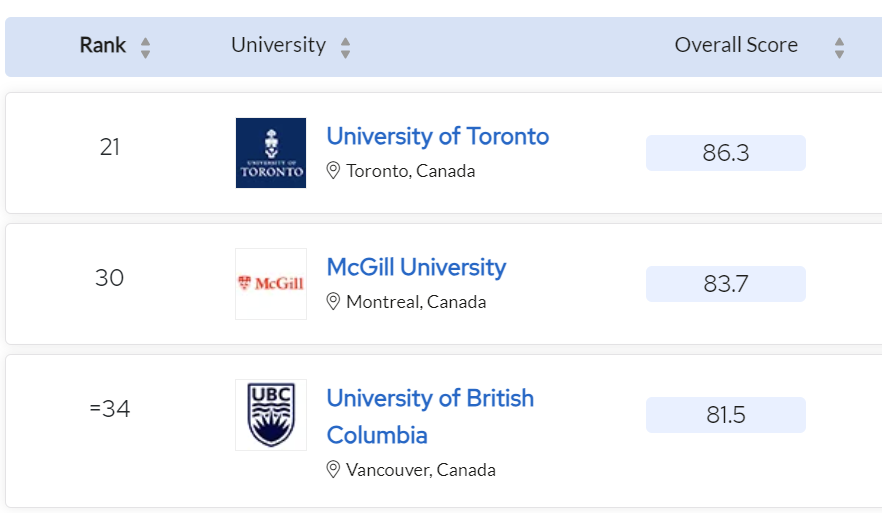The width and height of the screenshot is (882, 513).
Task: Click the University column header text
Action: (278, 45)
